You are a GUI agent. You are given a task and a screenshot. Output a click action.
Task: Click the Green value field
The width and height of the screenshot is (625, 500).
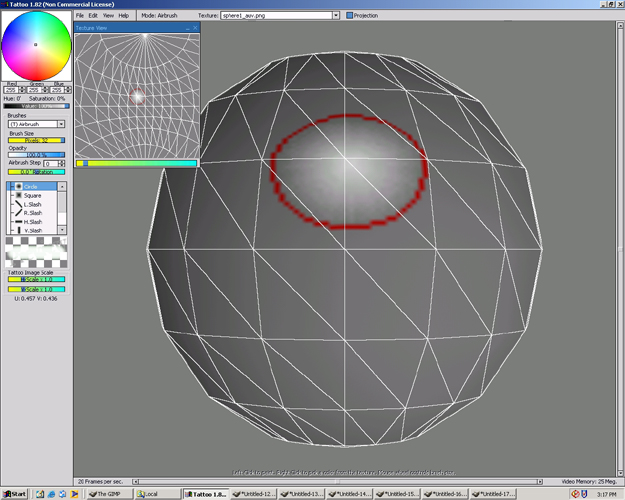[x=33, y=90]
